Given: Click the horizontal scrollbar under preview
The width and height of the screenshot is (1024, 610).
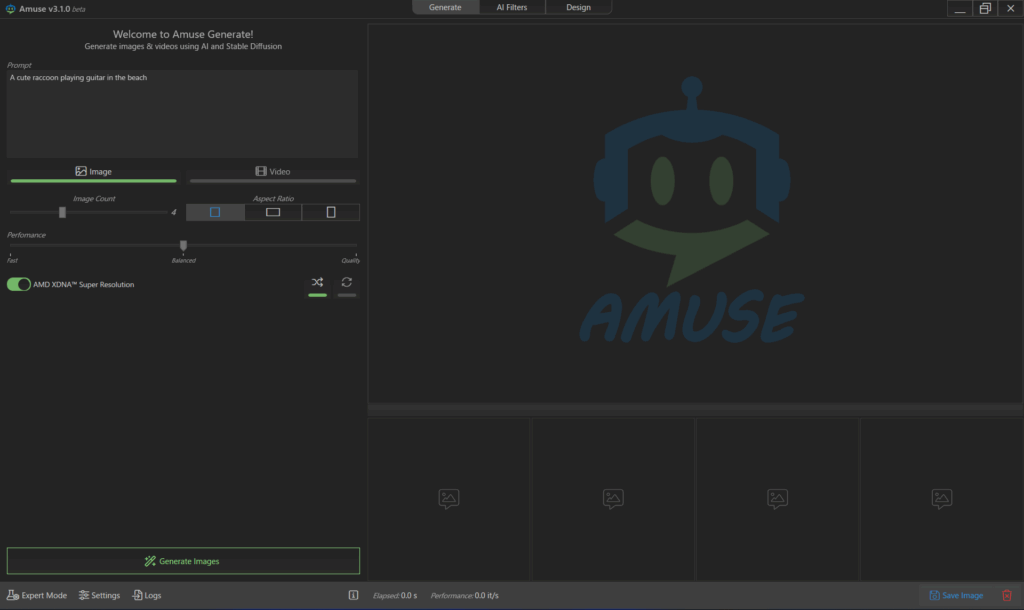Looking at the screenshot, I should 695,409.
